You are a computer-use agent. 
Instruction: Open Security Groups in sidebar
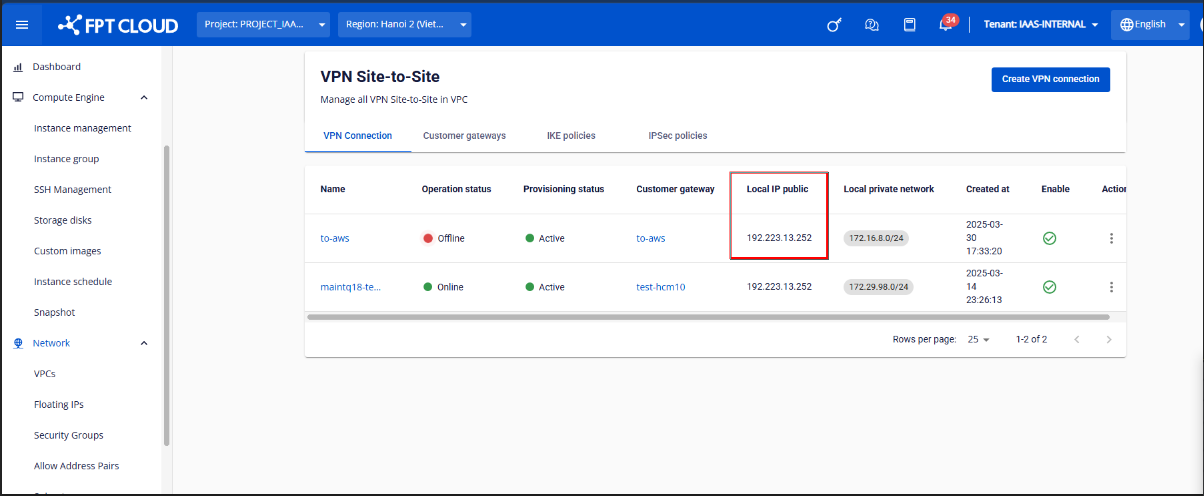(69, 435)
